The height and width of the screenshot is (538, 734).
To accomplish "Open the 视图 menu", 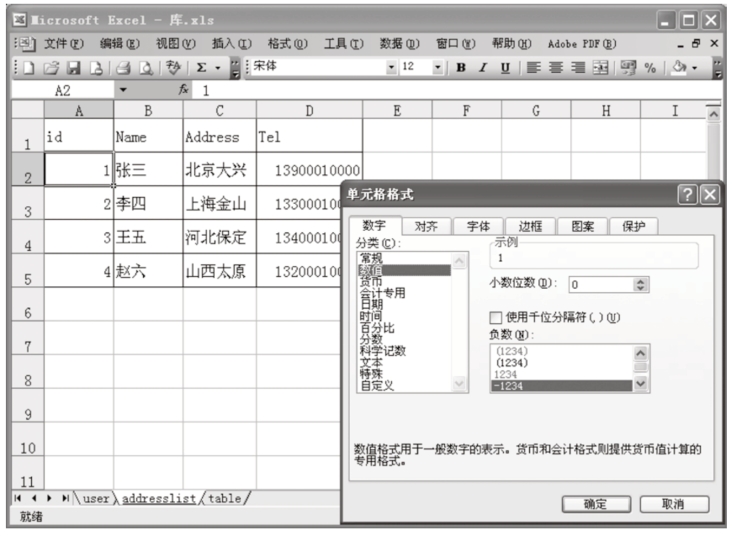I will [x=176, y=44].
